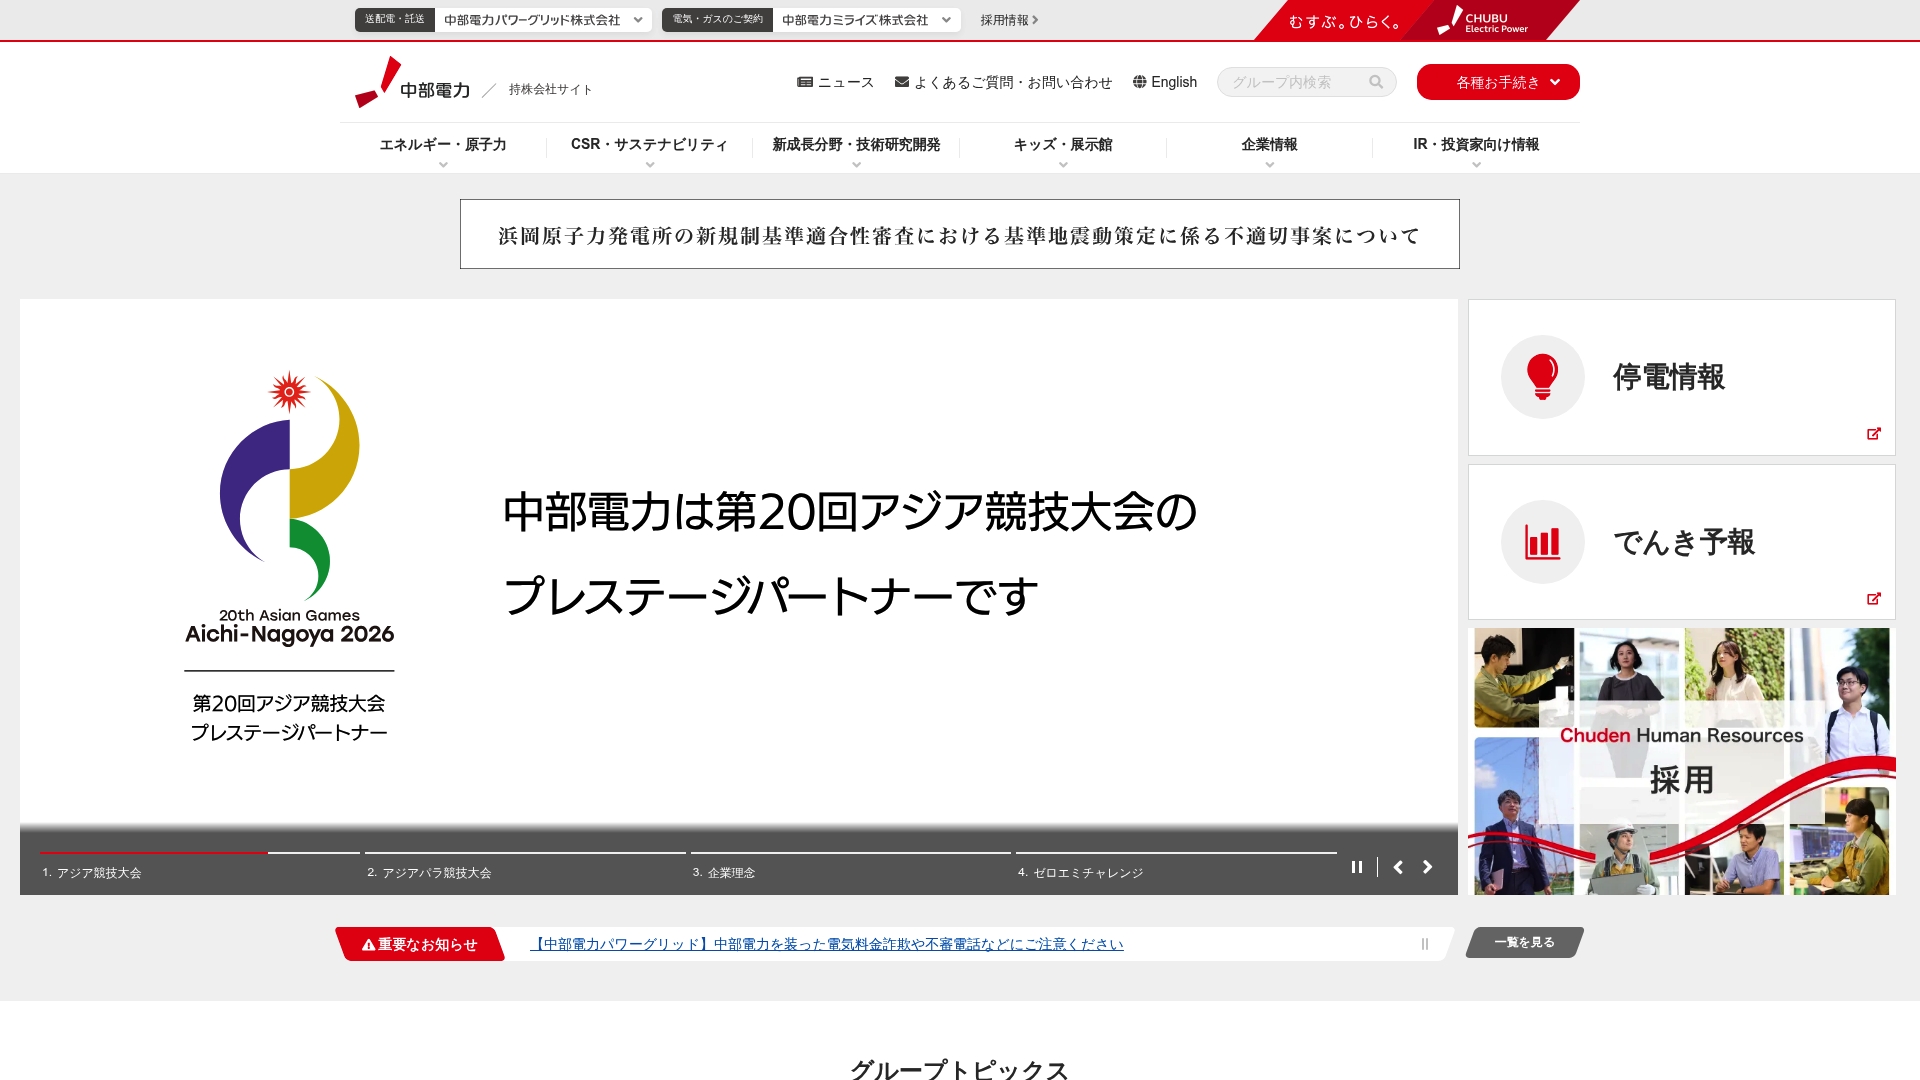Click the 重要なお知らせ red label
Viewport: 1920px width, 1080px height.
tap(420, 944)
